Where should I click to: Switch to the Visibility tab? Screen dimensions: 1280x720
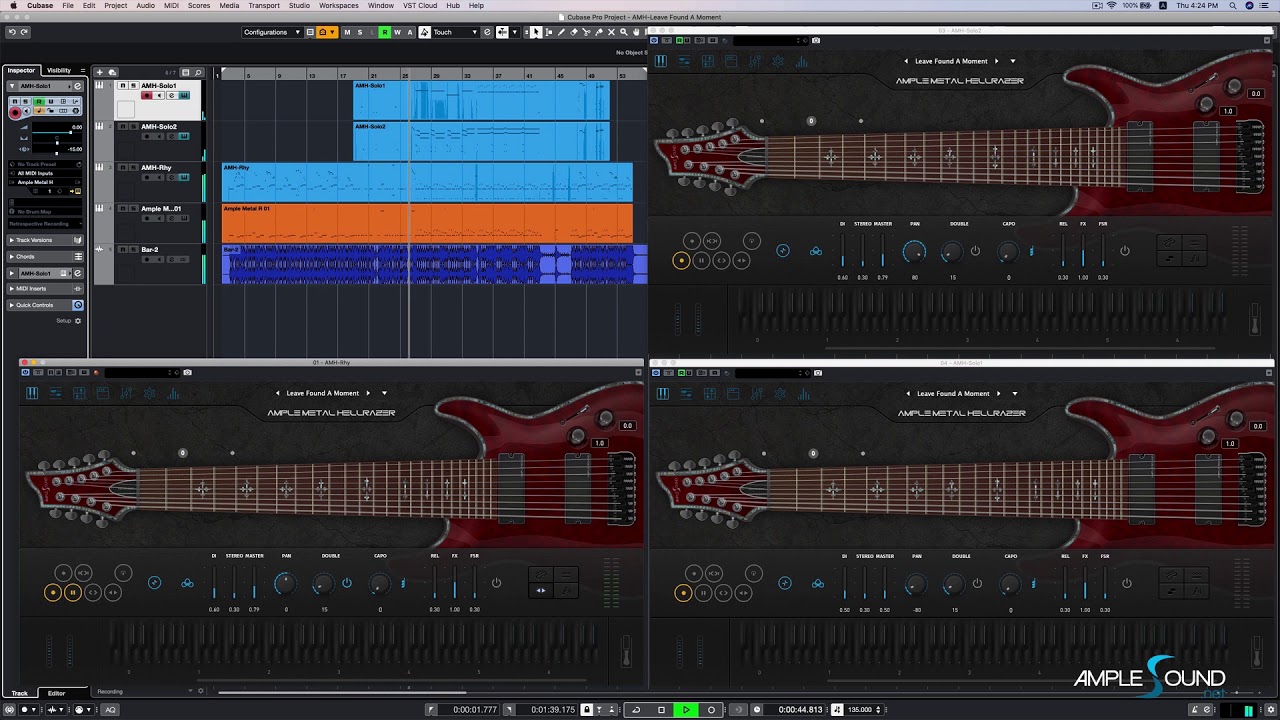(x=59, y=71)
